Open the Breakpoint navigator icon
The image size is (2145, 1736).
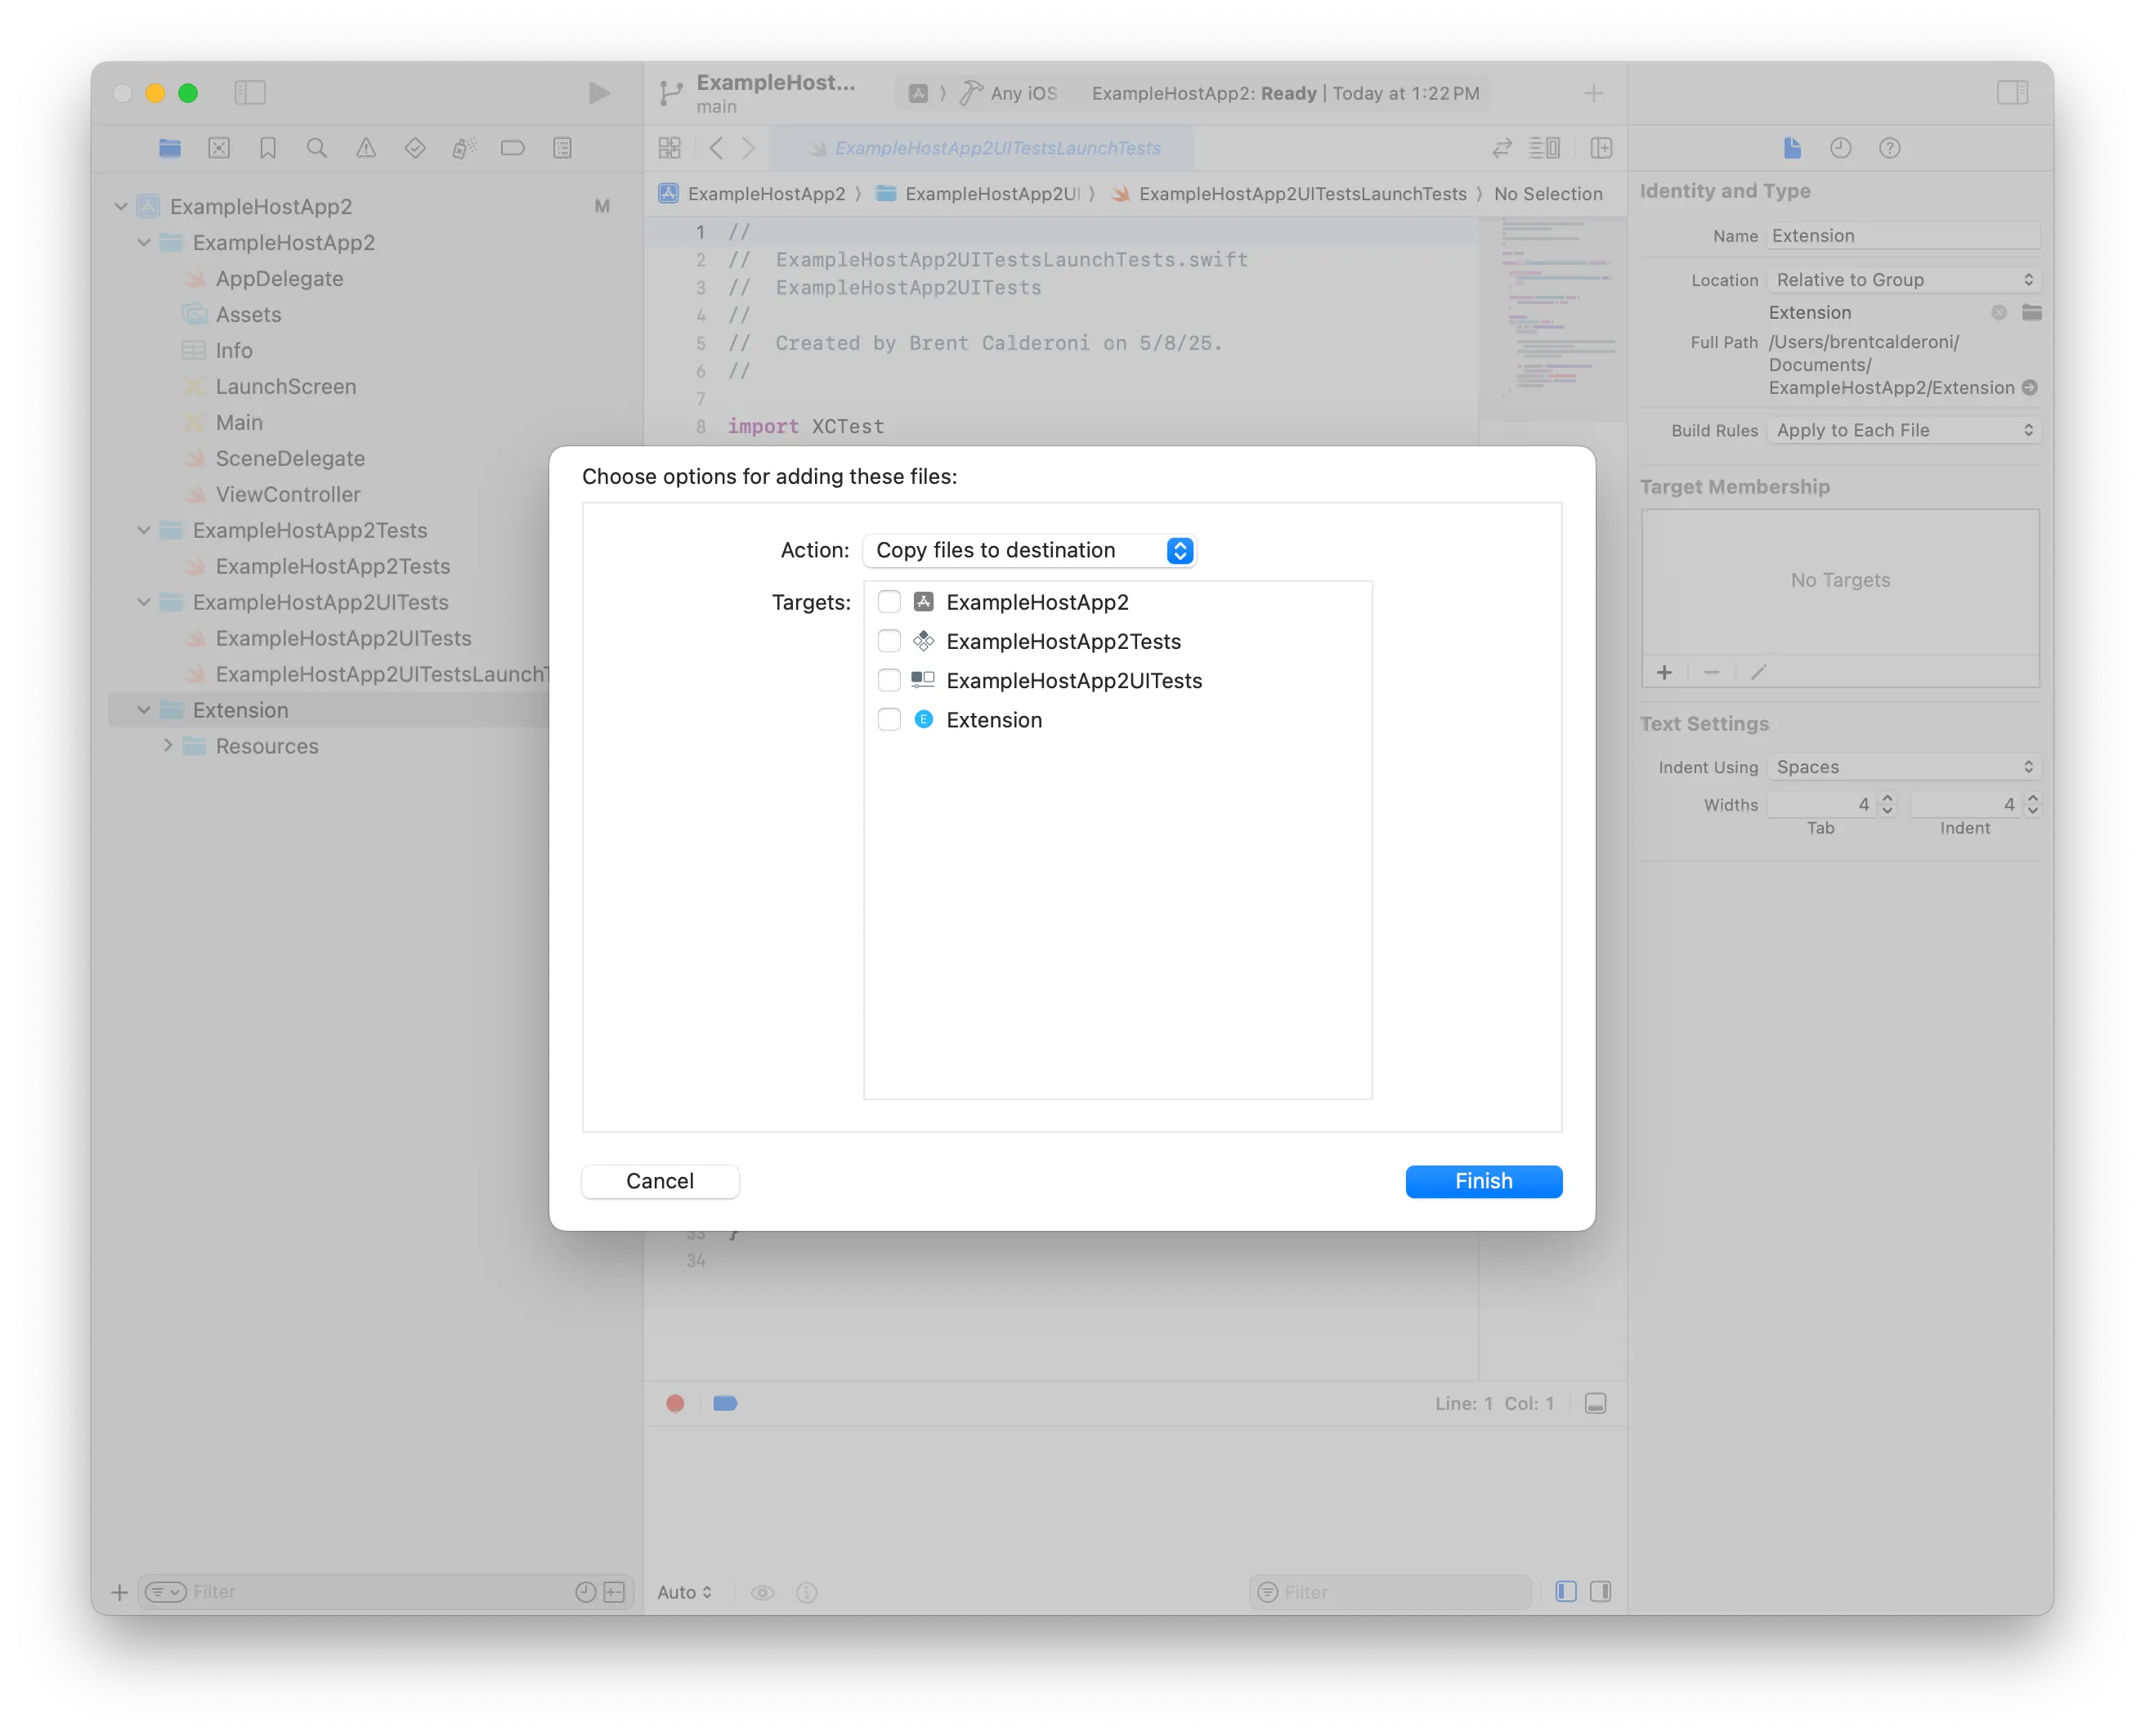(x=513, y=148)
